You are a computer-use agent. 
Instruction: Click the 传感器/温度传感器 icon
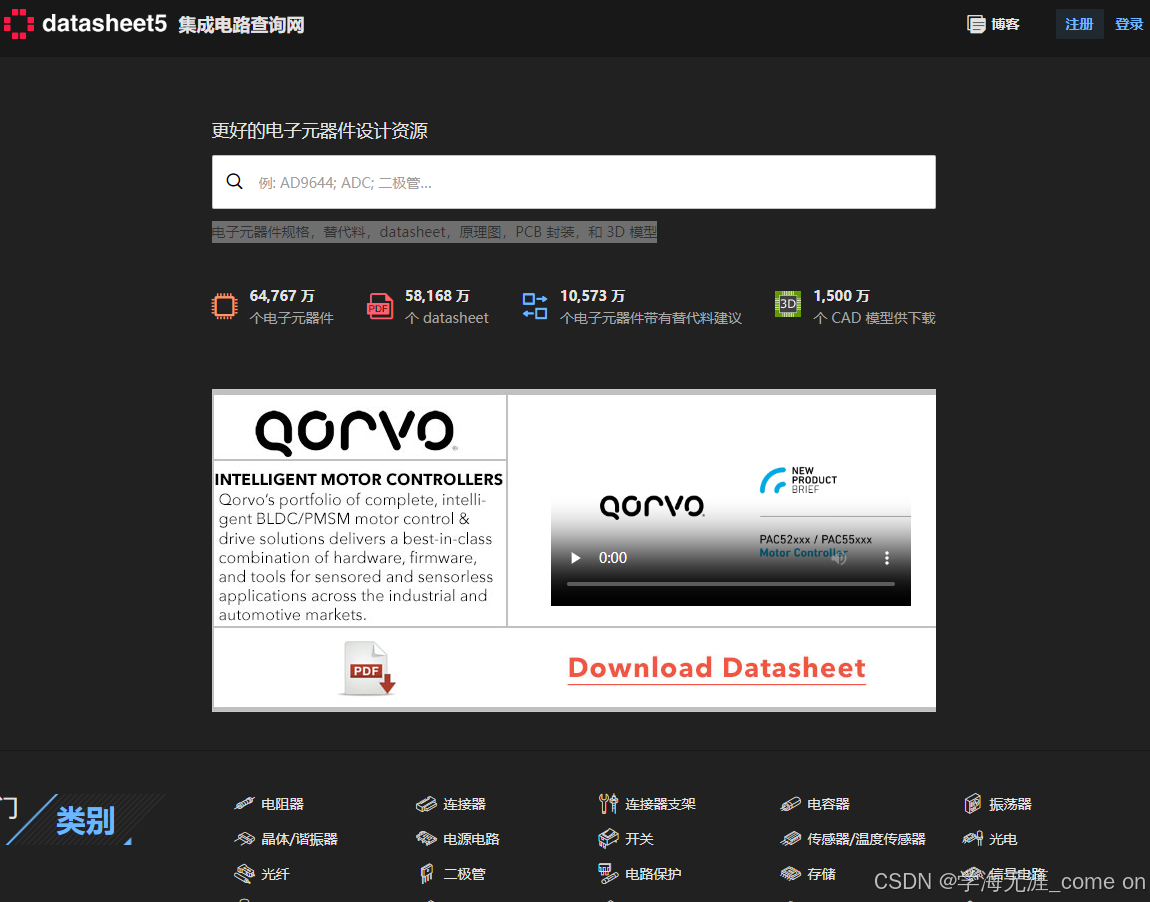[790, 839]
